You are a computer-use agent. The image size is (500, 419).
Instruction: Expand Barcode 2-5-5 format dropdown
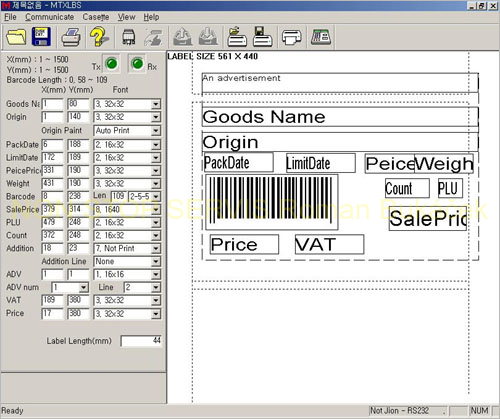pos(156,196)
